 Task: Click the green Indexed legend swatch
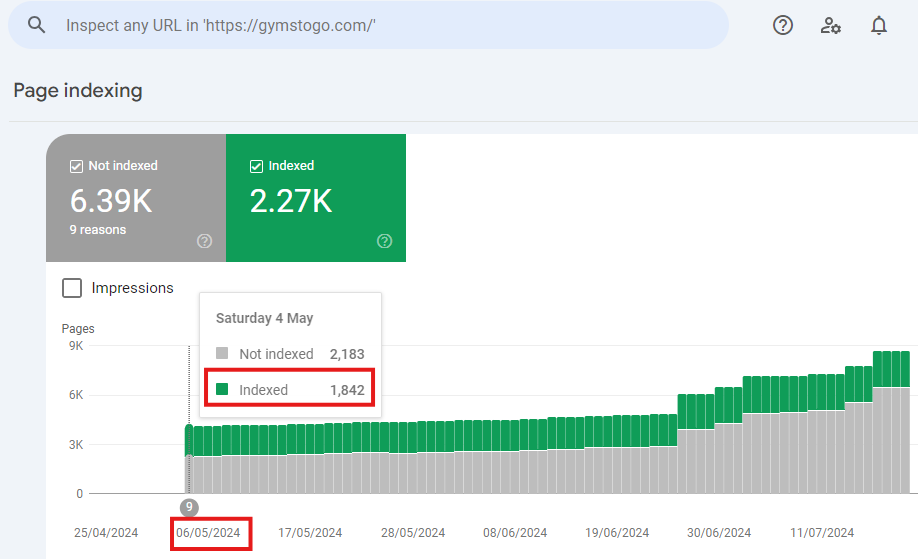tap(222, 389)
